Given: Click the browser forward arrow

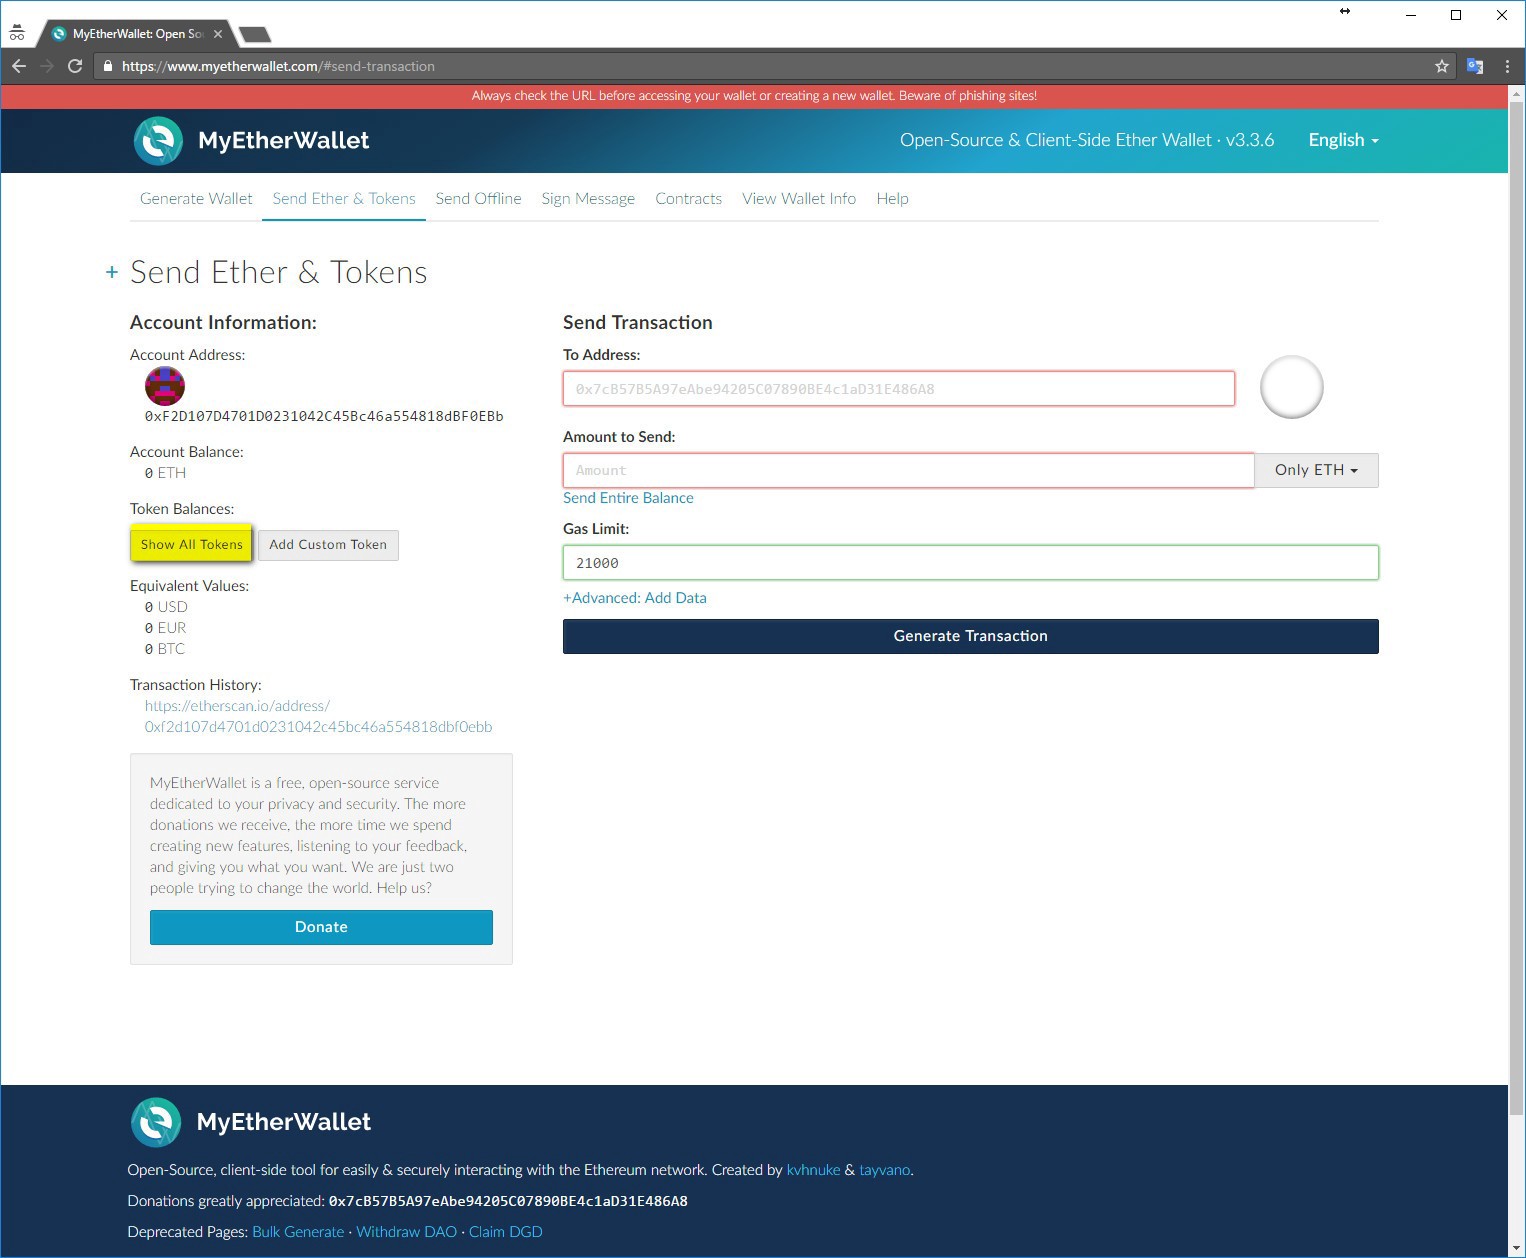Looking at the screenshot, I should 47,66.
